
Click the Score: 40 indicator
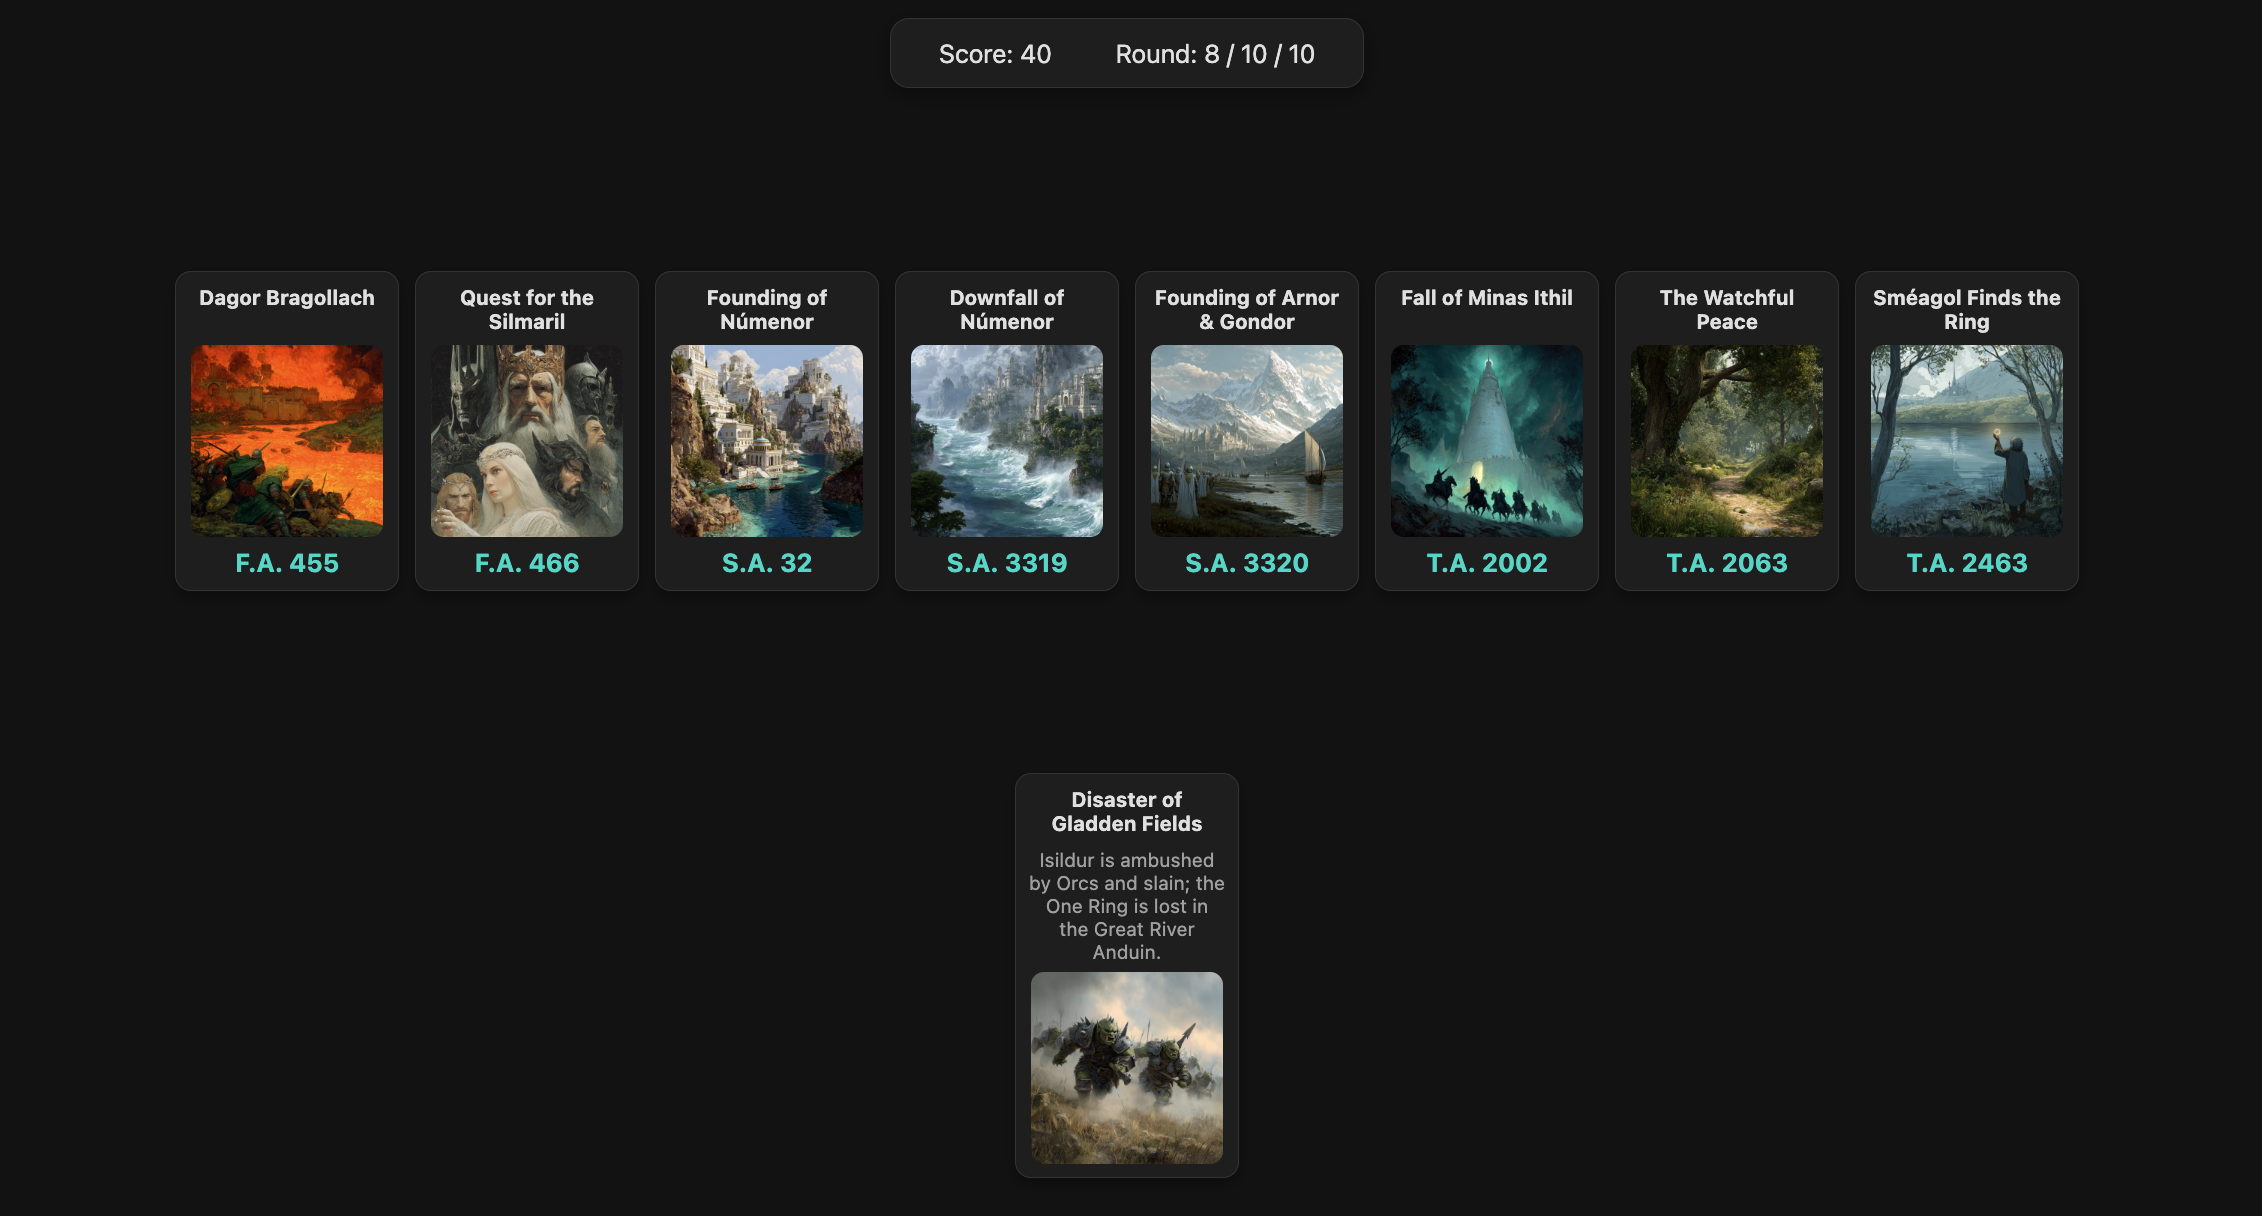[x=995, y=54]
